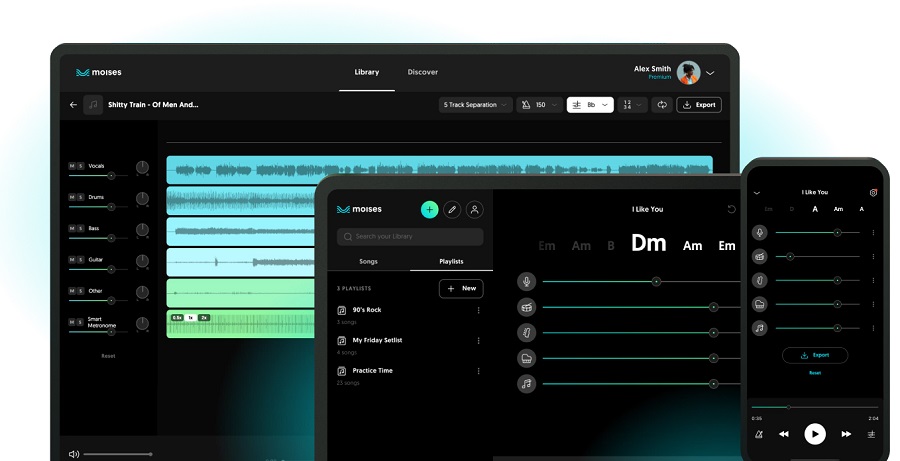Open the Songs tab on tablet

[368, 262]
